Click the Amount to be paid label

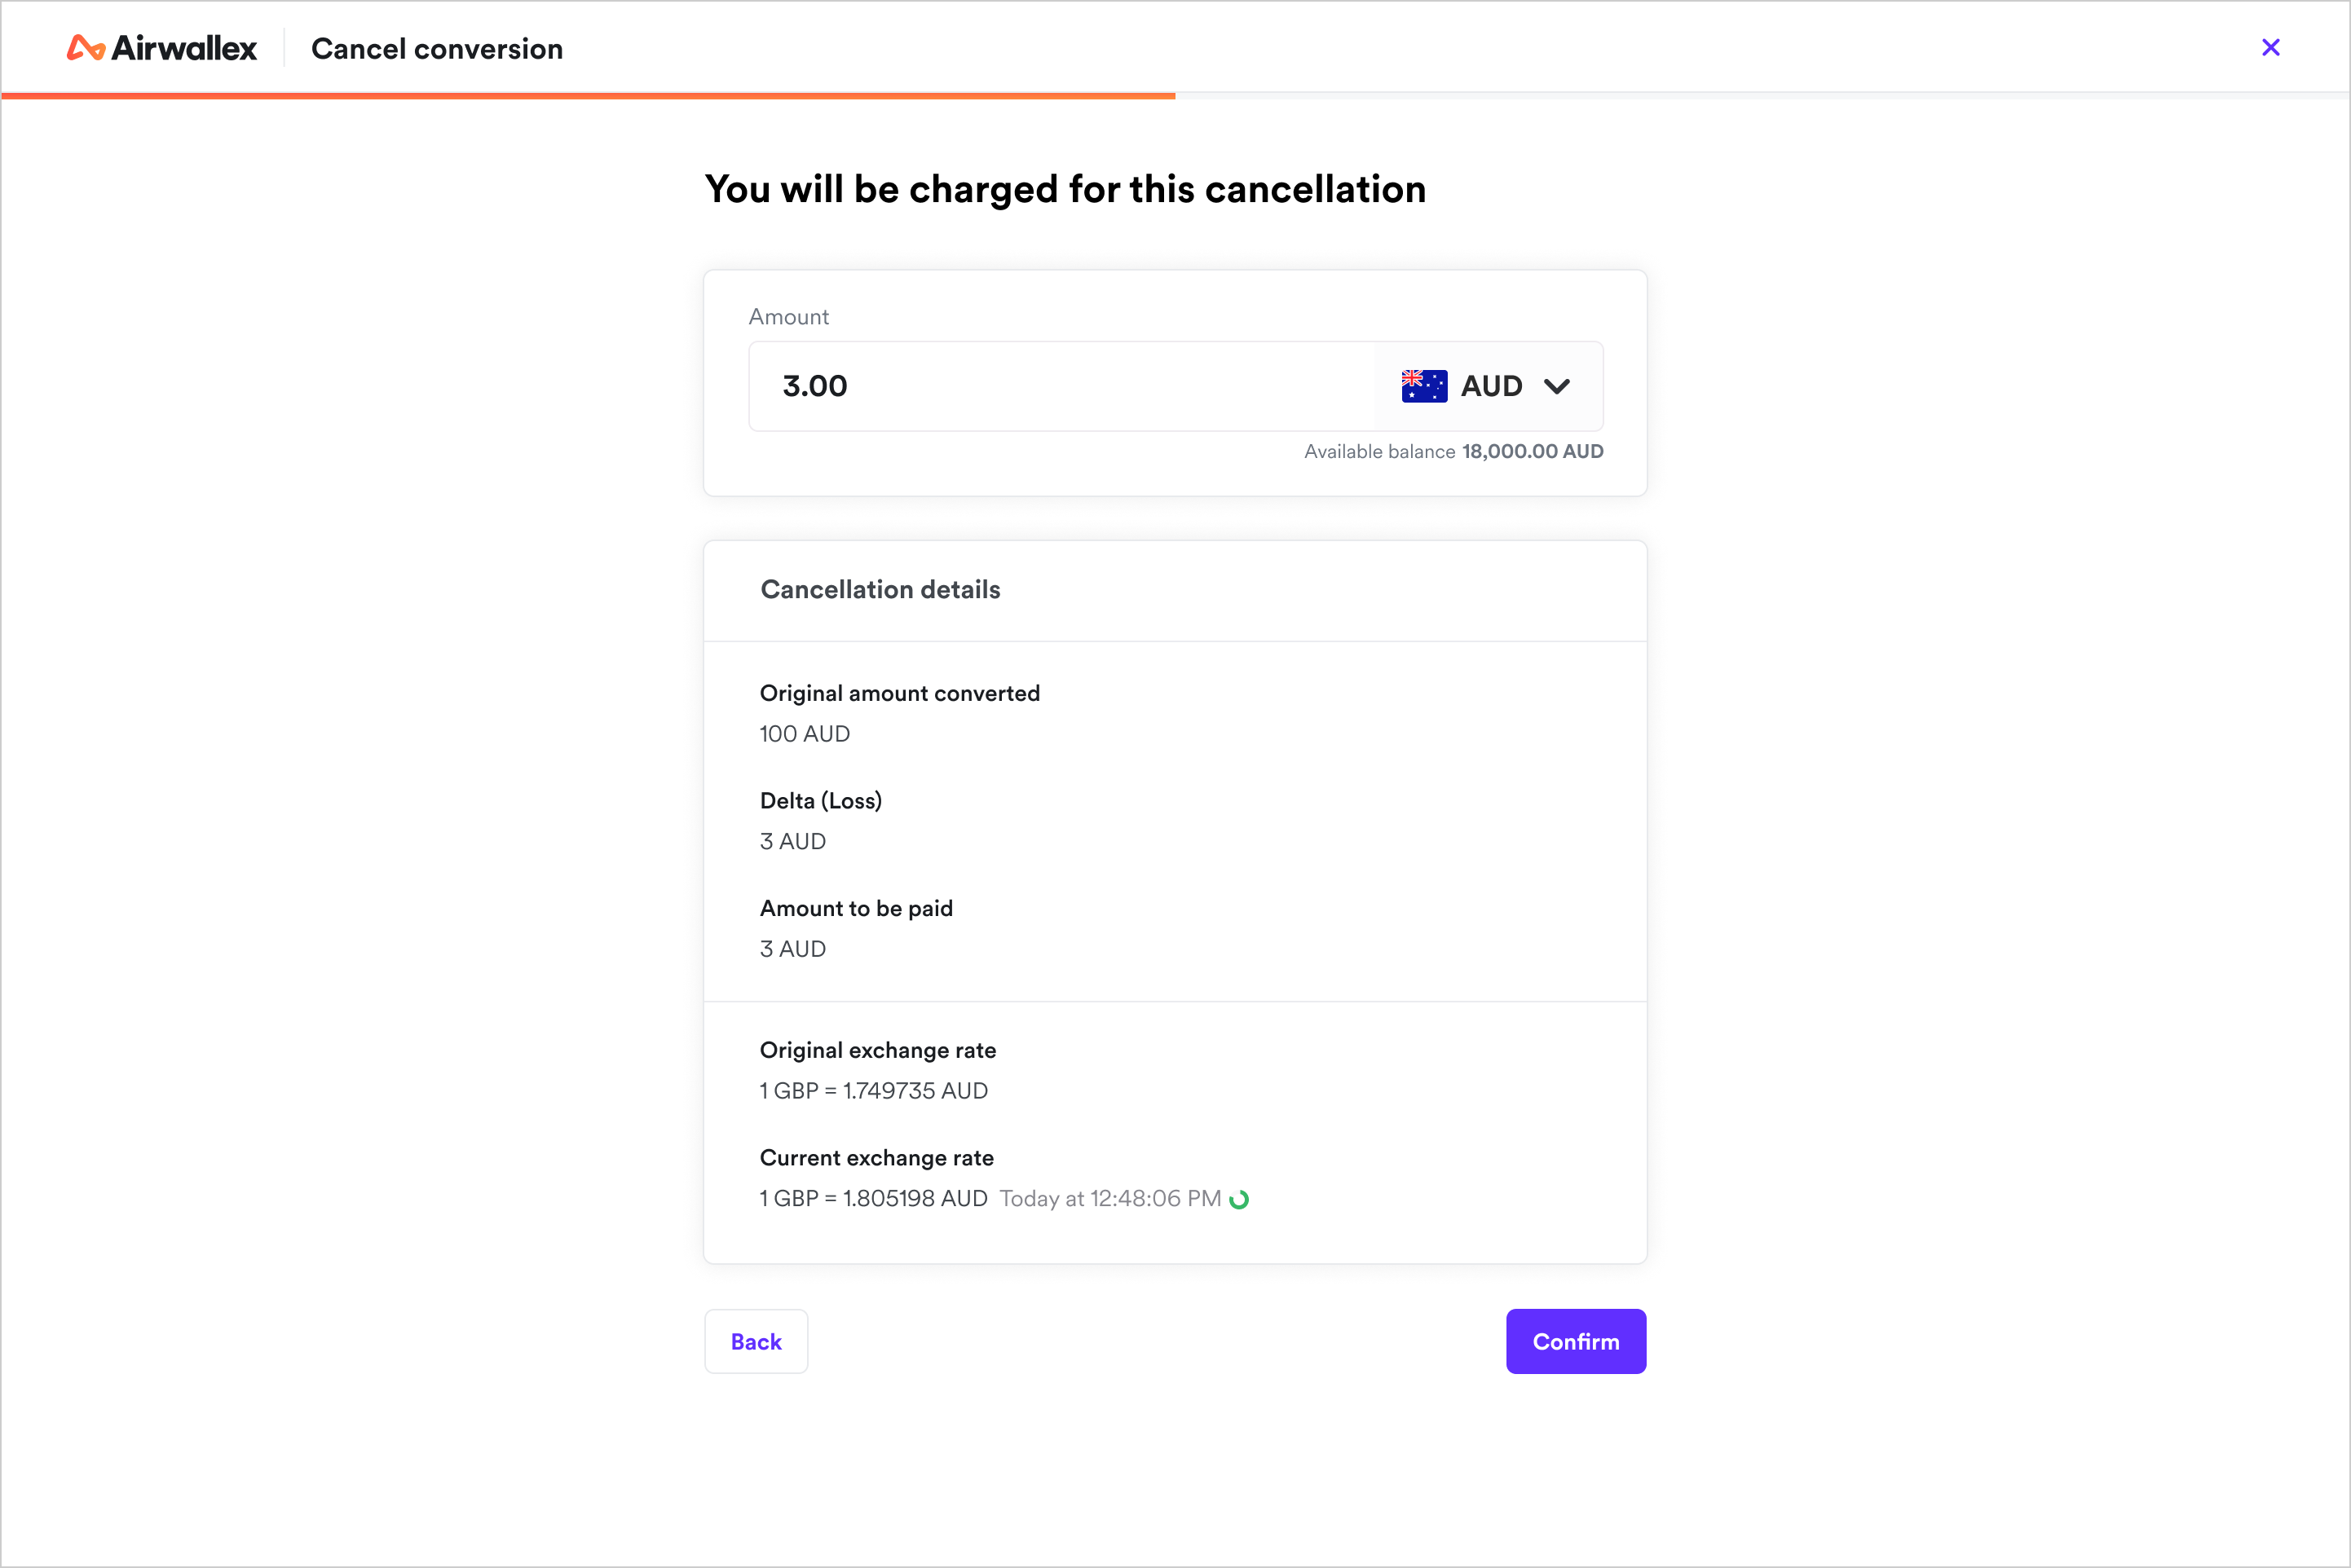[856, 909]
